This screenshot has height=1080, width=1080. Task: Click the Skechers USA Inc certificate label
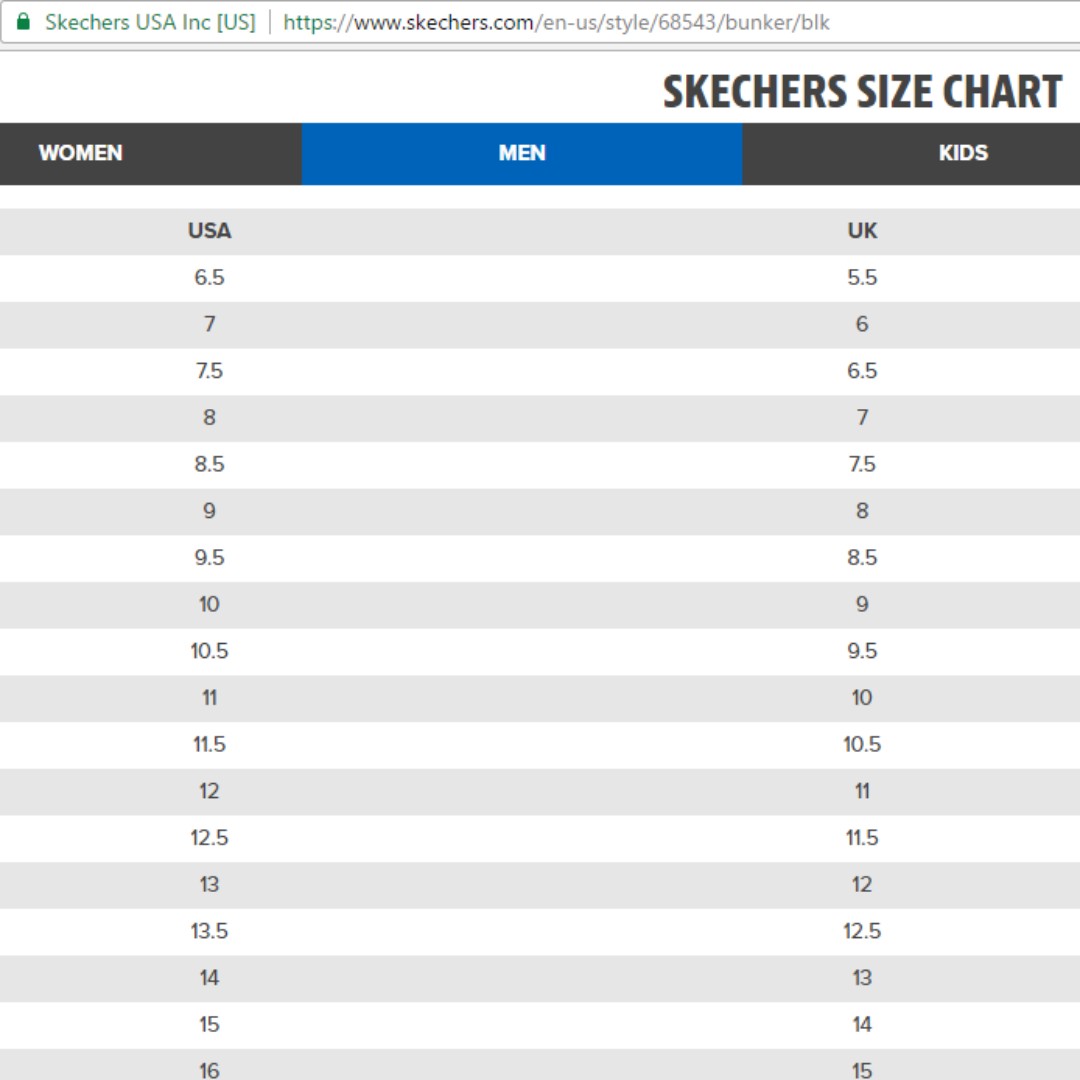click(x=150, y=22)
